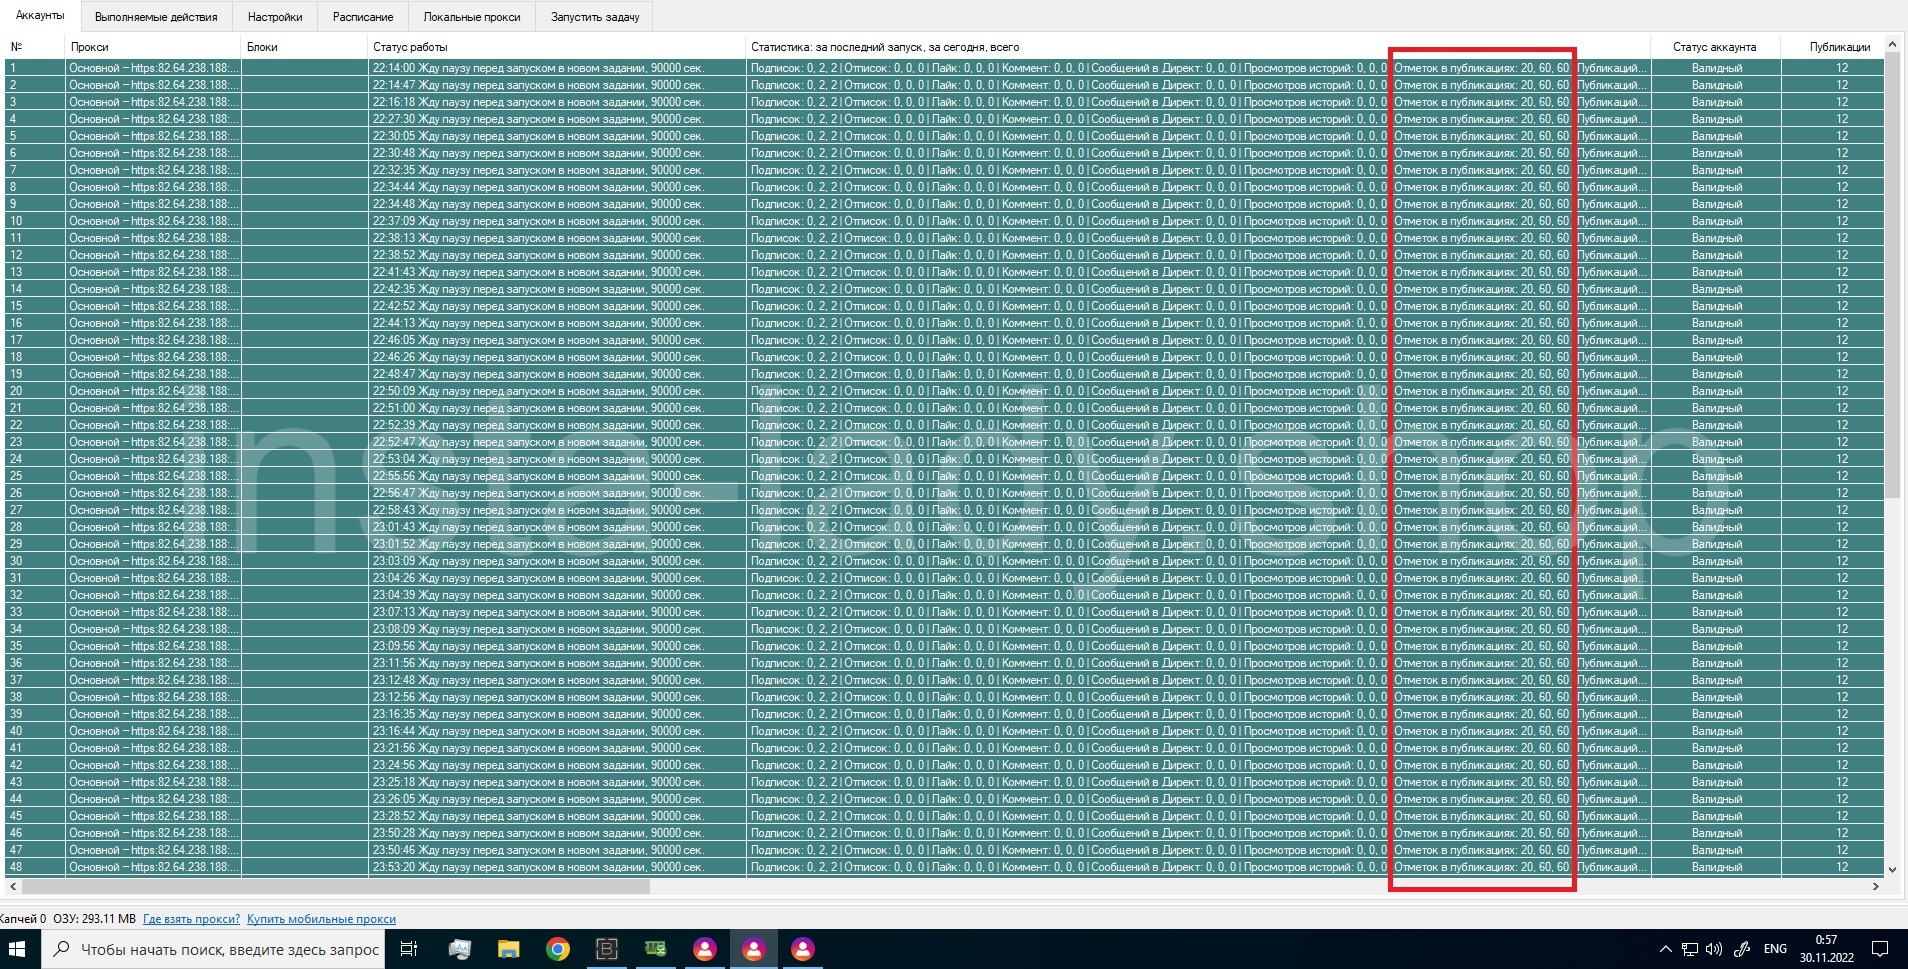Select account row number 1

pos(944,68)
